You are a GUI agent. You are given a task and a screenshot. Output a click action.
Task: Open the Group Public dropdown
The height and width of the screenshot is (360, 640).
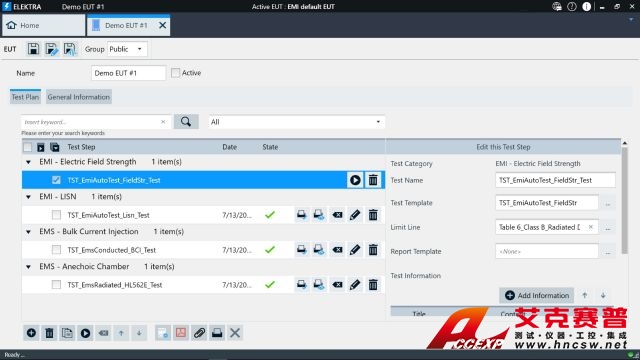[x=127, y=49]
